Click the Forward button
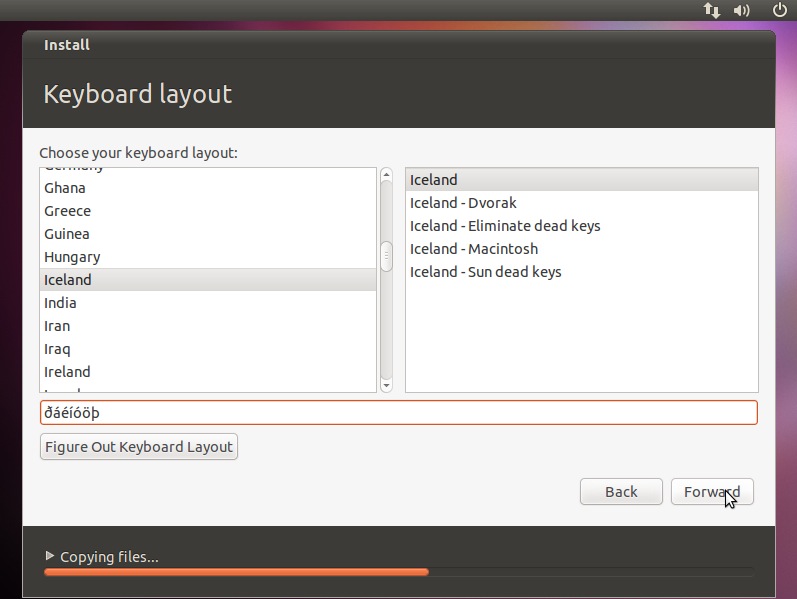 (711, 492)
